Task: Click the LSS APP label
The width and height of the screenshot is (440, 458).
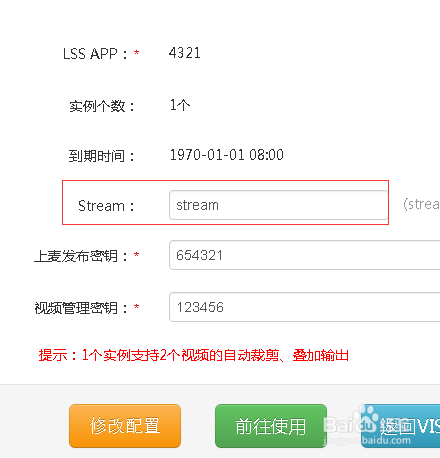Action: (x=95, y=54)
